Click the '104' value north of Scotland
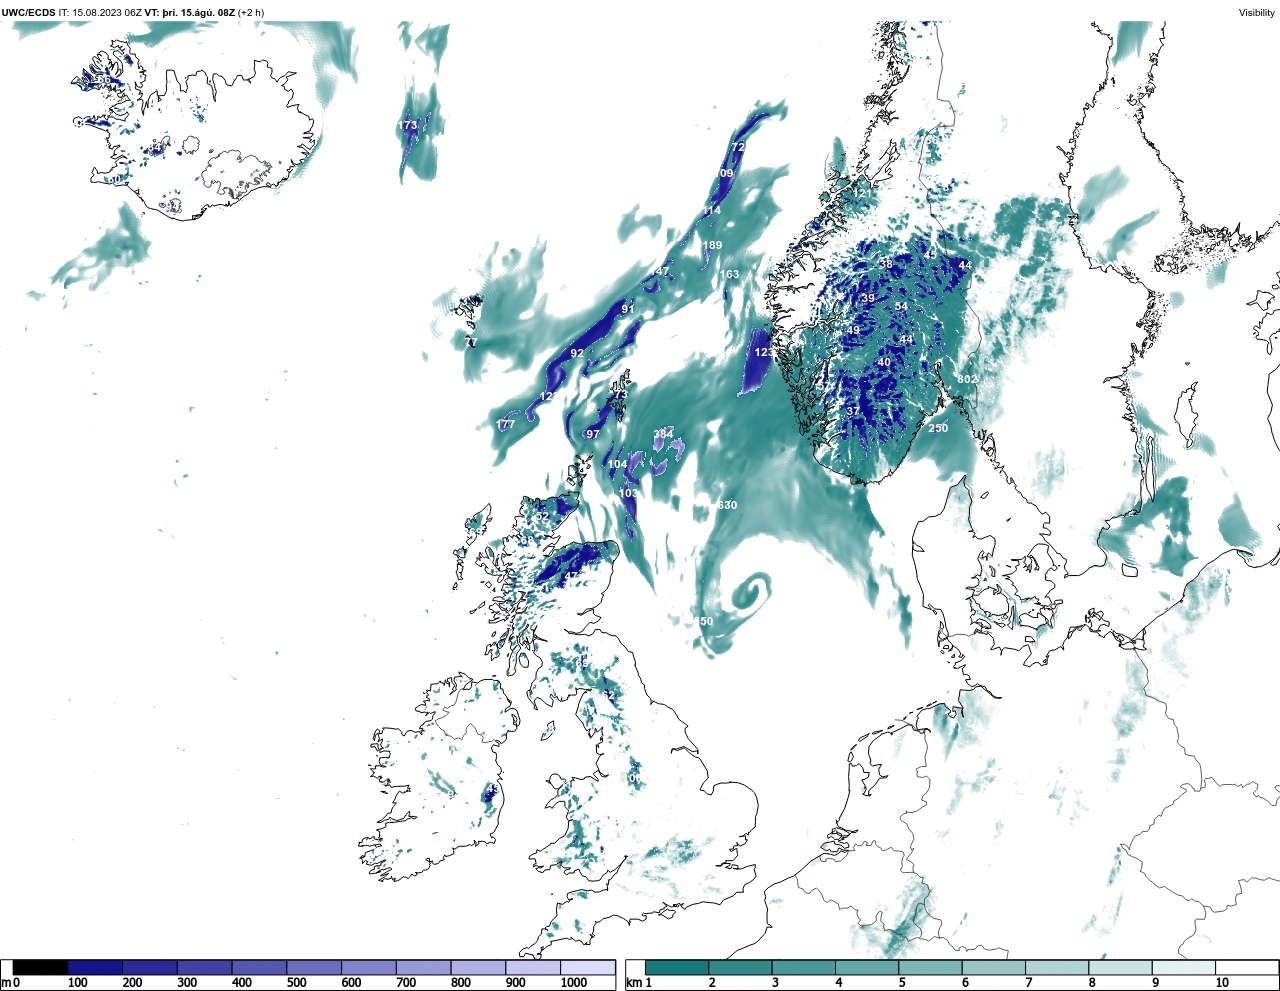 click(x=618, y=464)
